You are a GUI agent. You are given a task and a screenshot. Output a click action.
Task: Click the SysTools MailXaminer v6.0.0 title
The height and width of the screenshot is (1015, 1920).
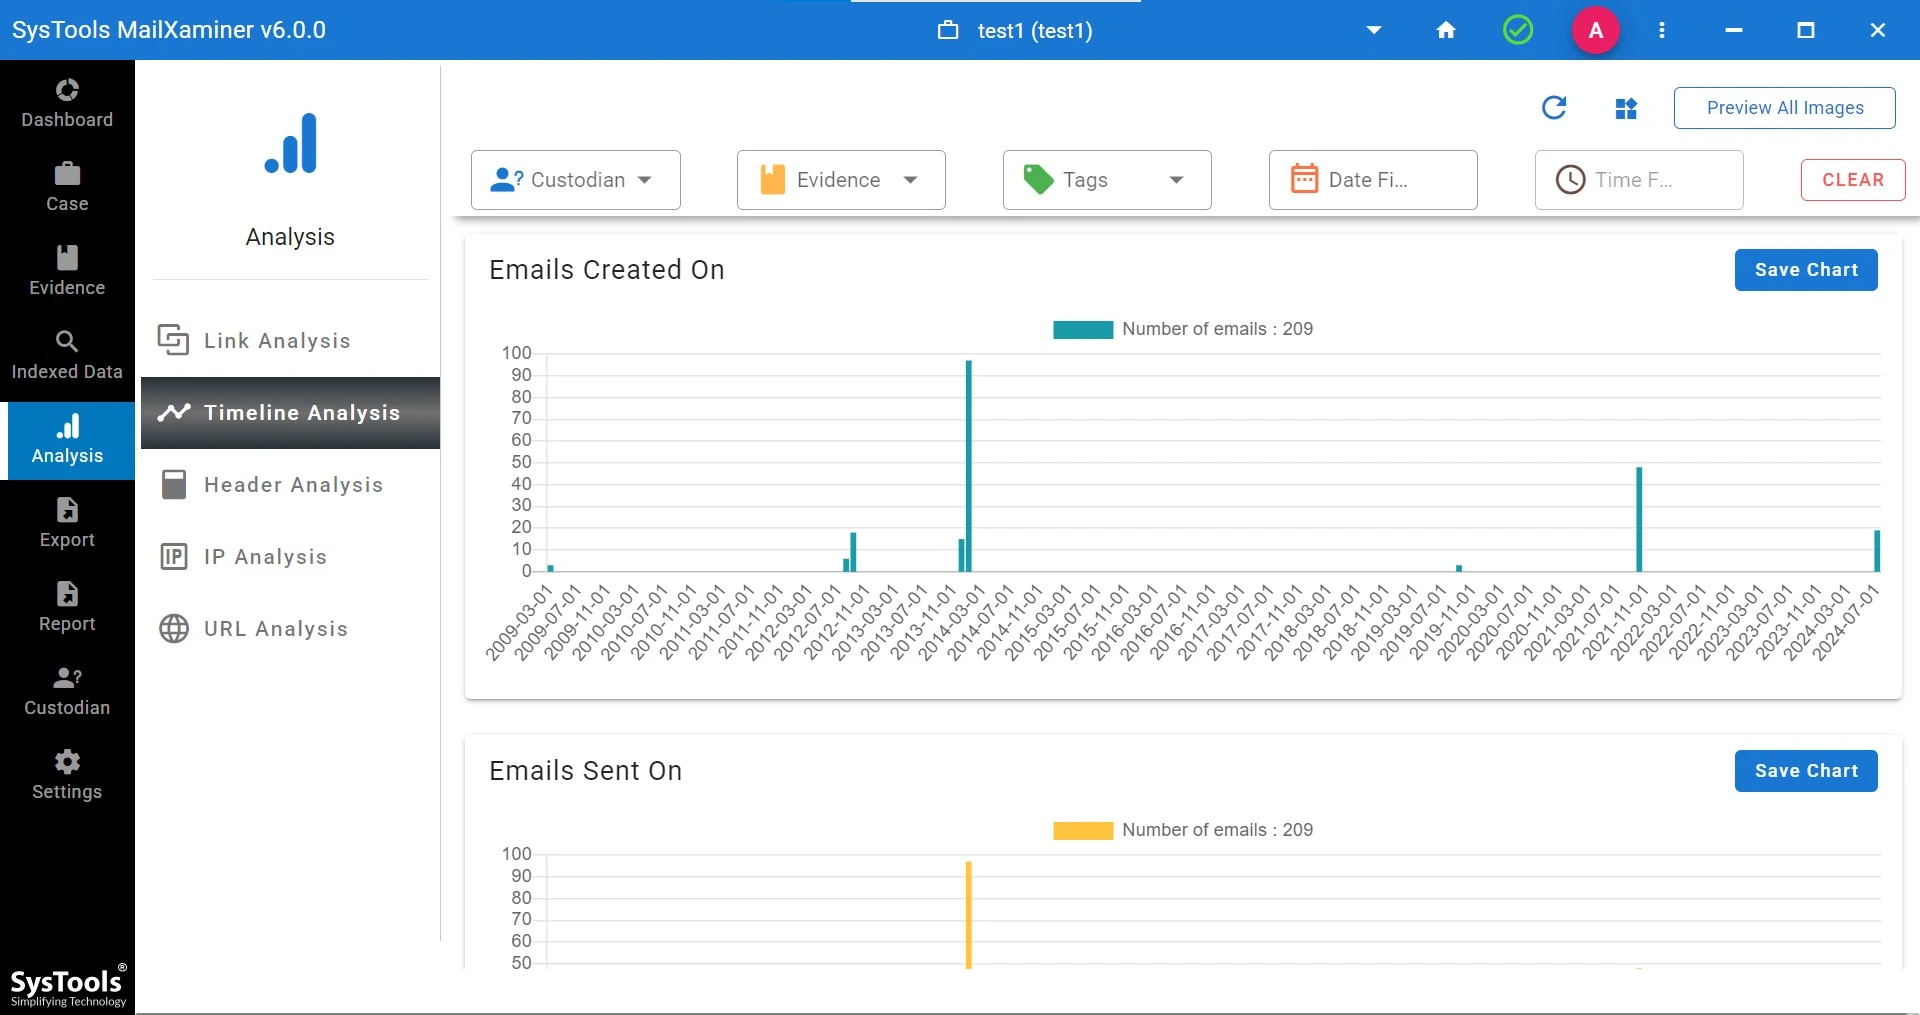coord(169,30)
